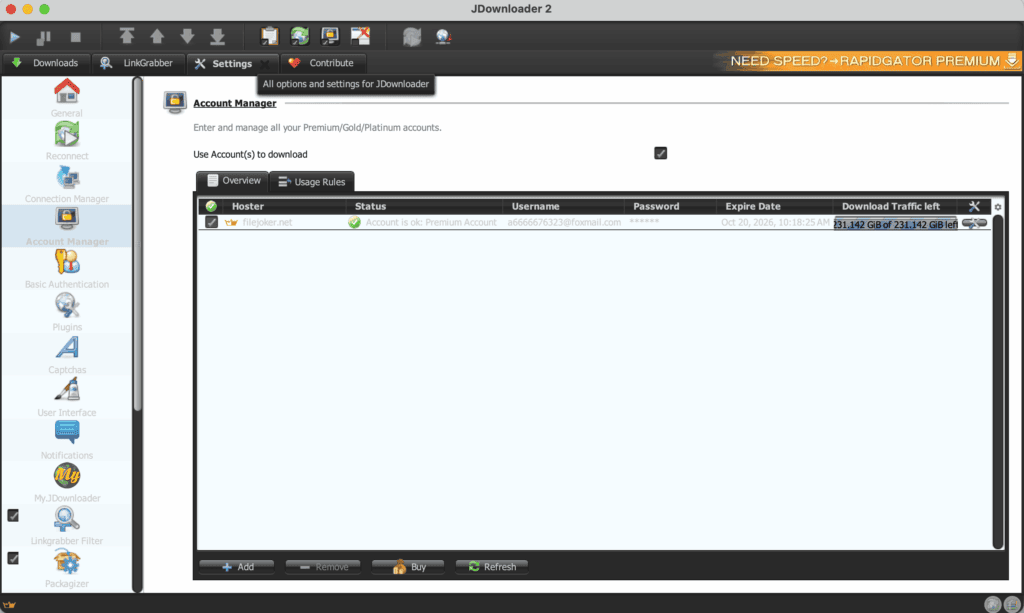Open Linkgrabber Filter settings
This screenshot has width=1024, height=613.
pyautogui.click(x=67, y=526)
